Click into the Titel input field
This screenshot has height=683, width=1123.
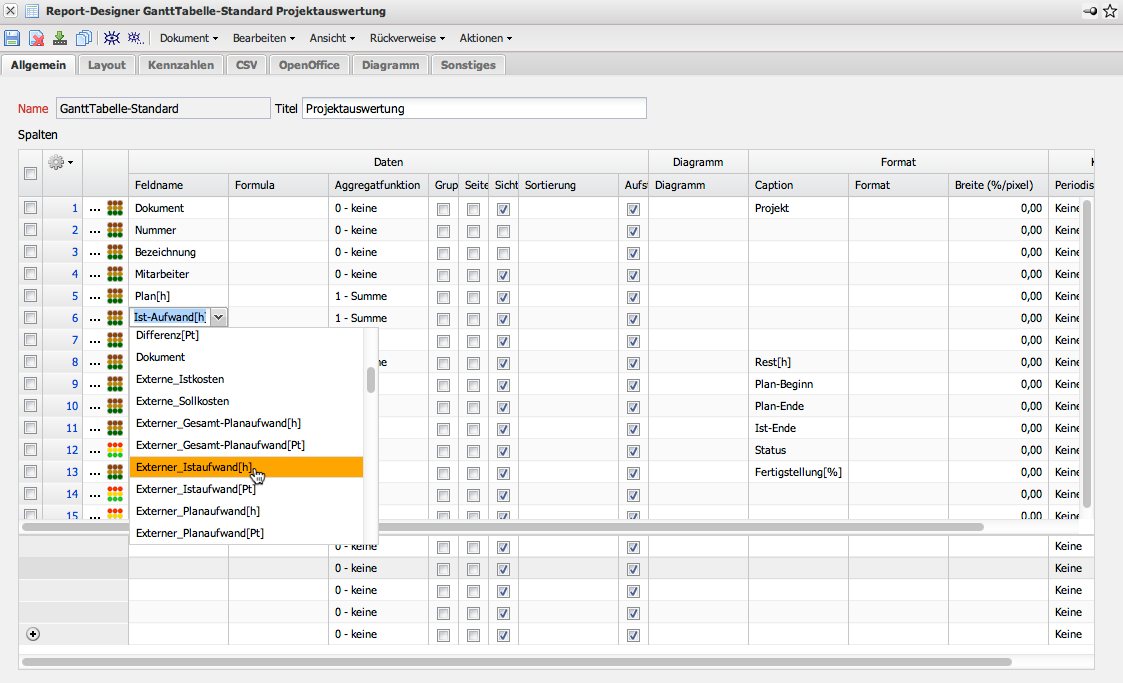pyautogui.click(x=473, y=108)
